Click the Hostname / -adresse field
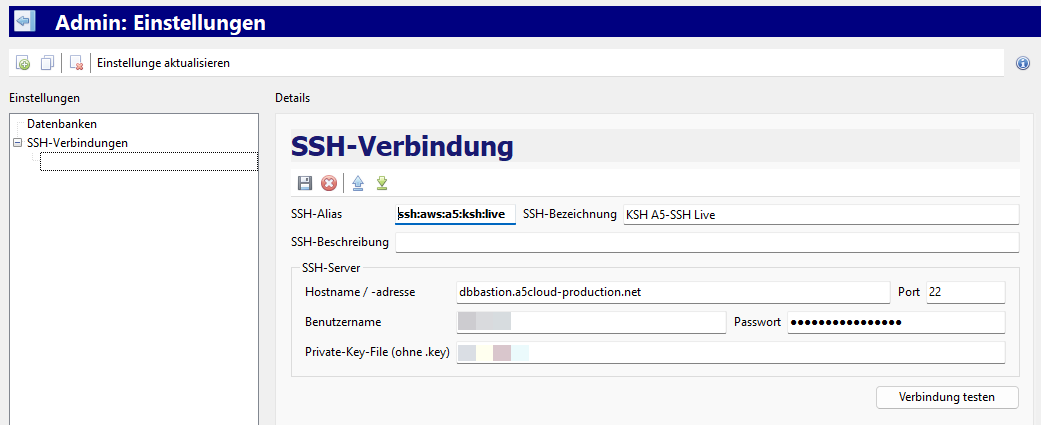Screen dimensions: 1041x425 (x=671, y=292)
